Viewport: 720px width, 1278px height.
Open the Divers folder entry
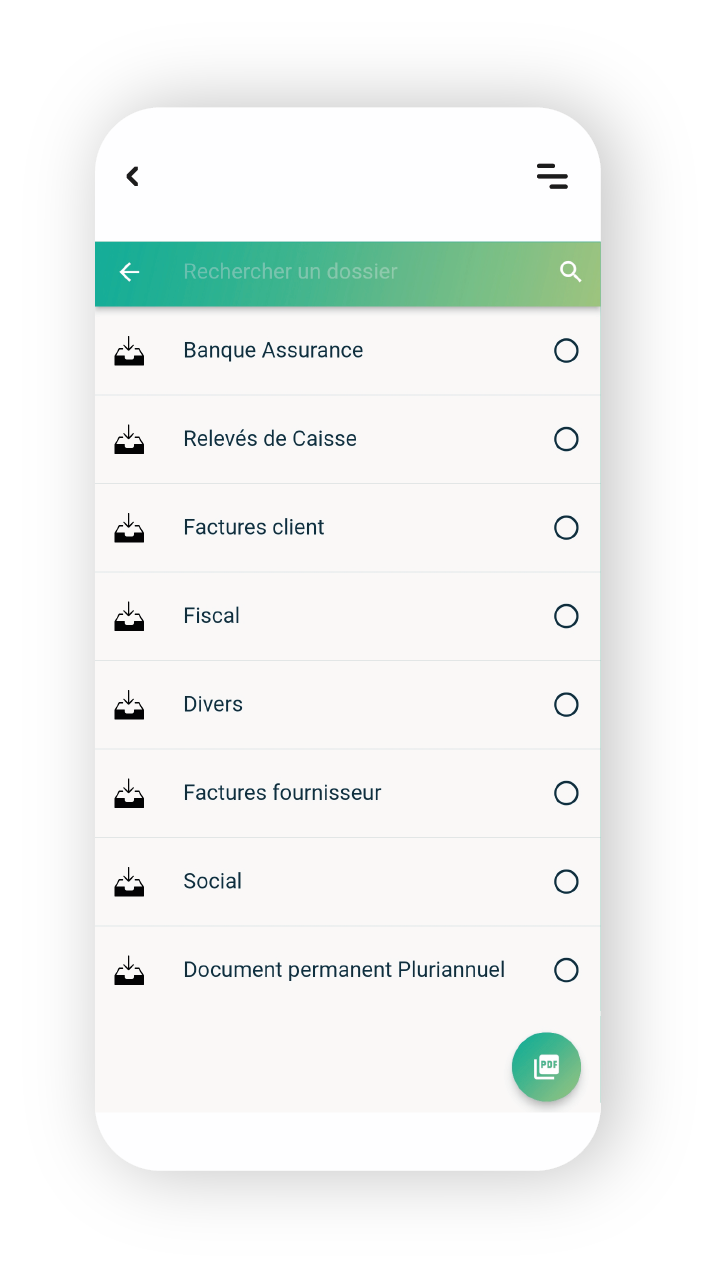tap(348, 705)
